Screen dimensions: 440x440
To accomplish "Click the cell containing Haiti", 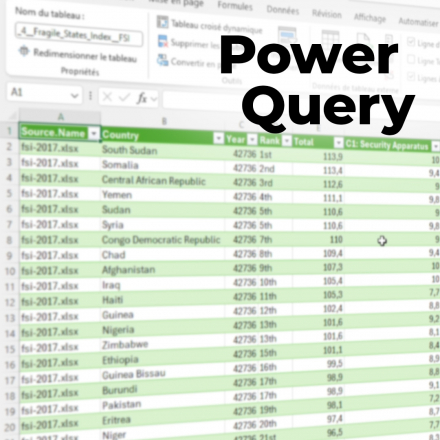I will coord(163,300).
